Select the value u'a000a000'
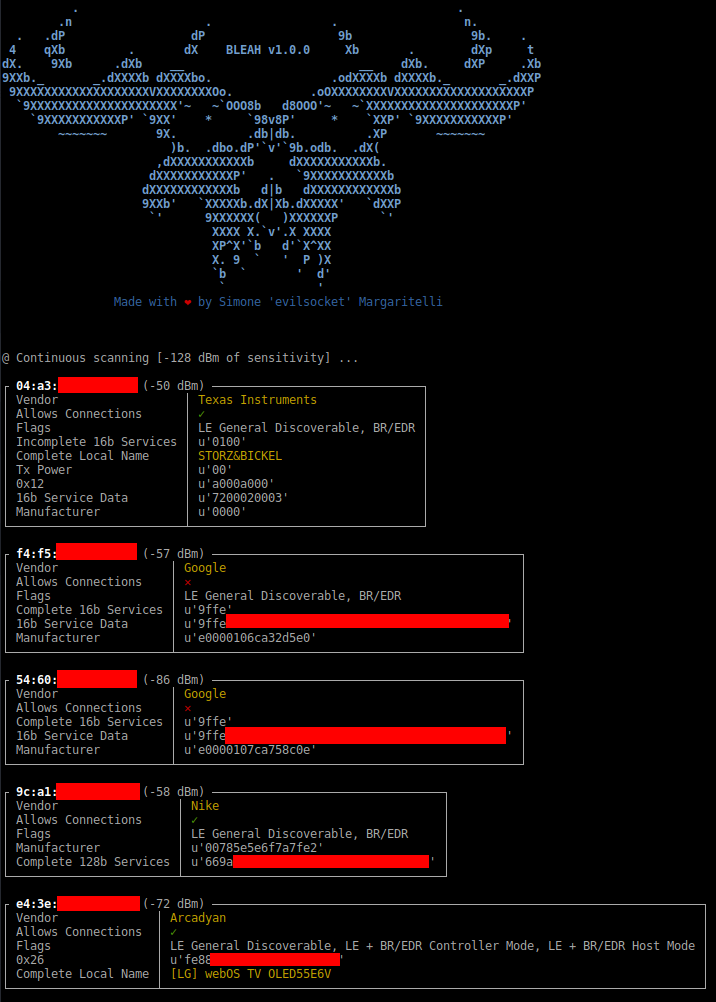 [237, 484]
